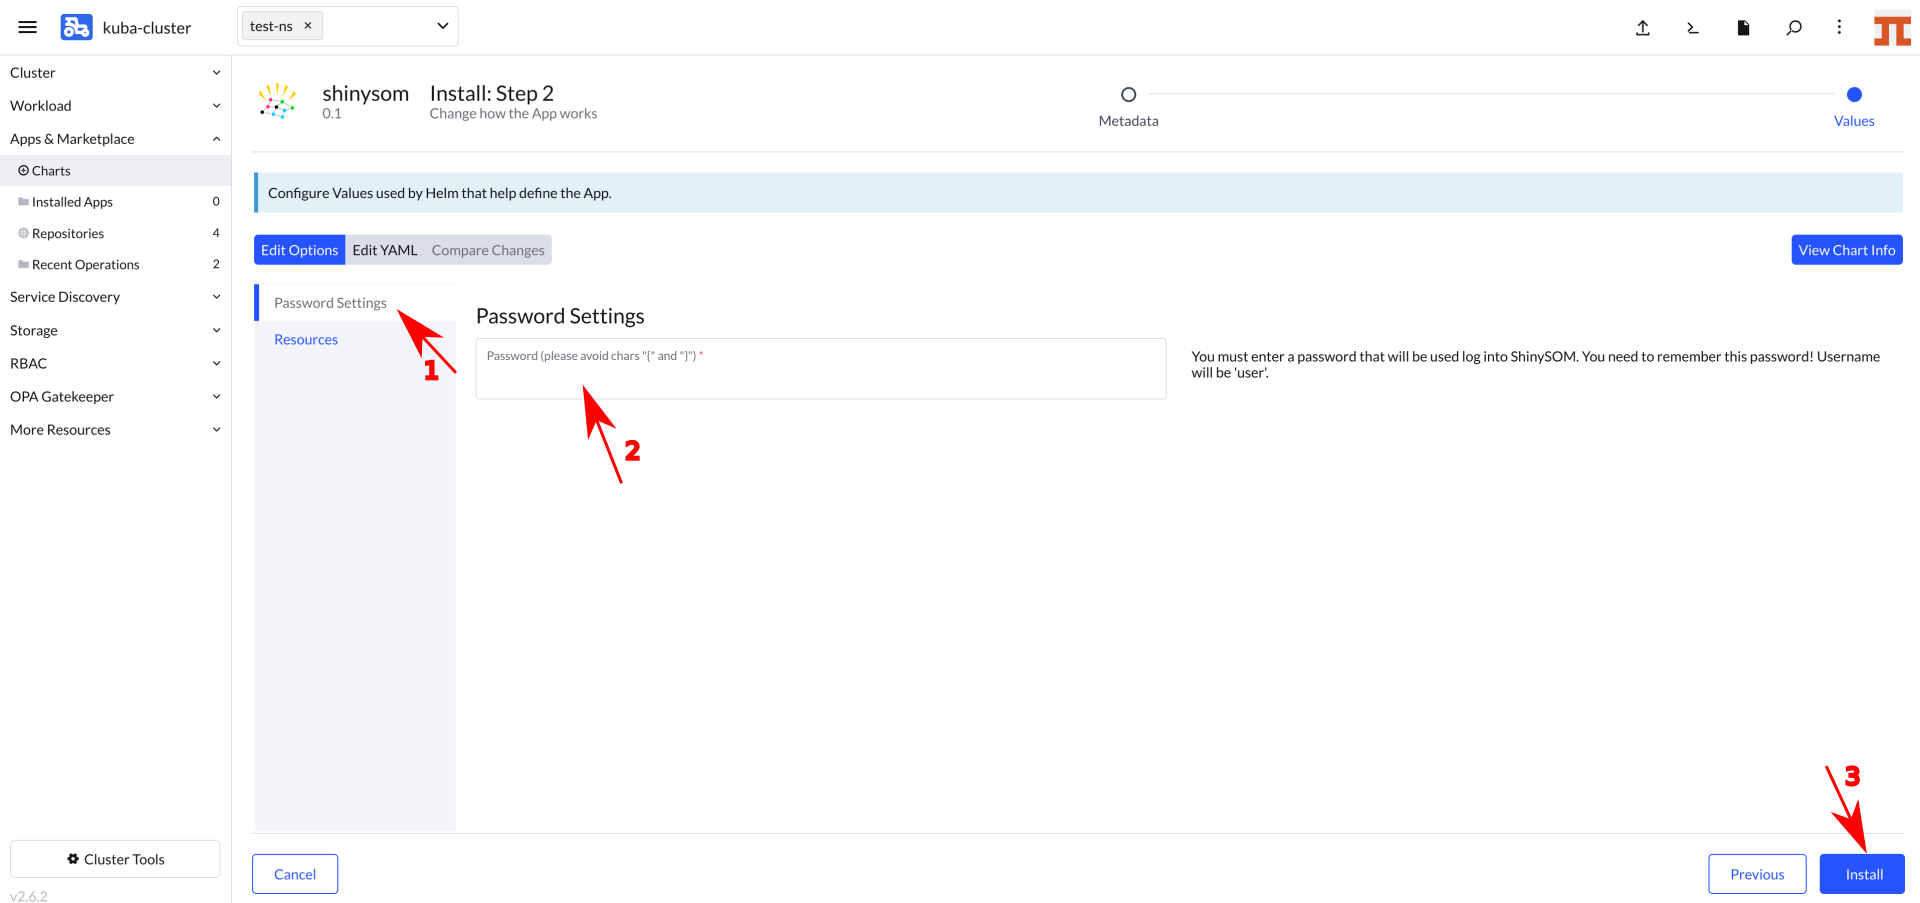Click the Password input field

(820, 368)
